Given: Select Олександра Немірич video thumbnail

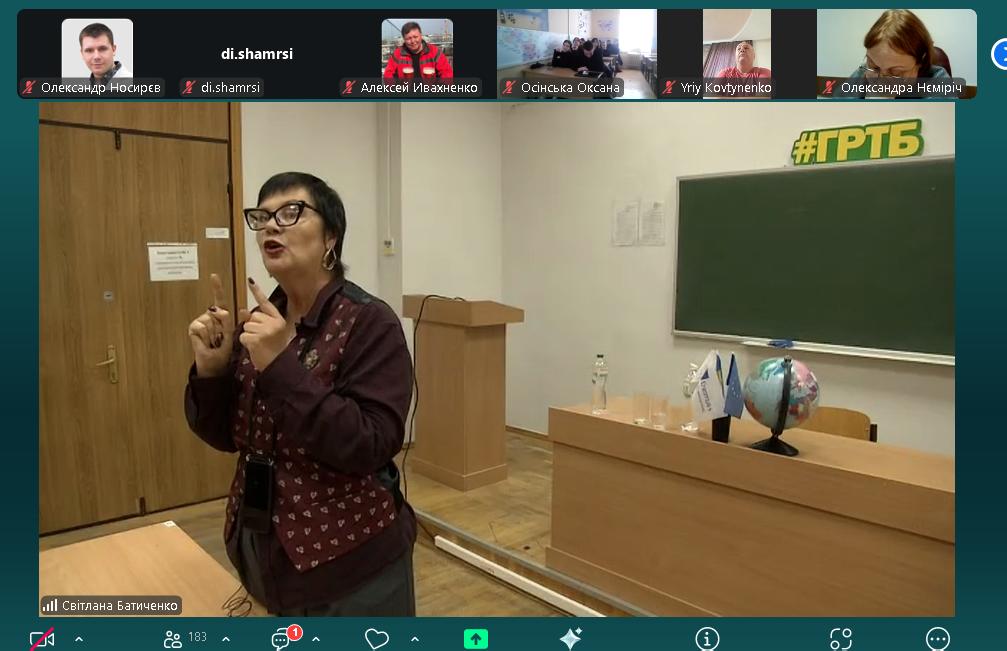Looking at the screenshot, I should coord(897,53).
